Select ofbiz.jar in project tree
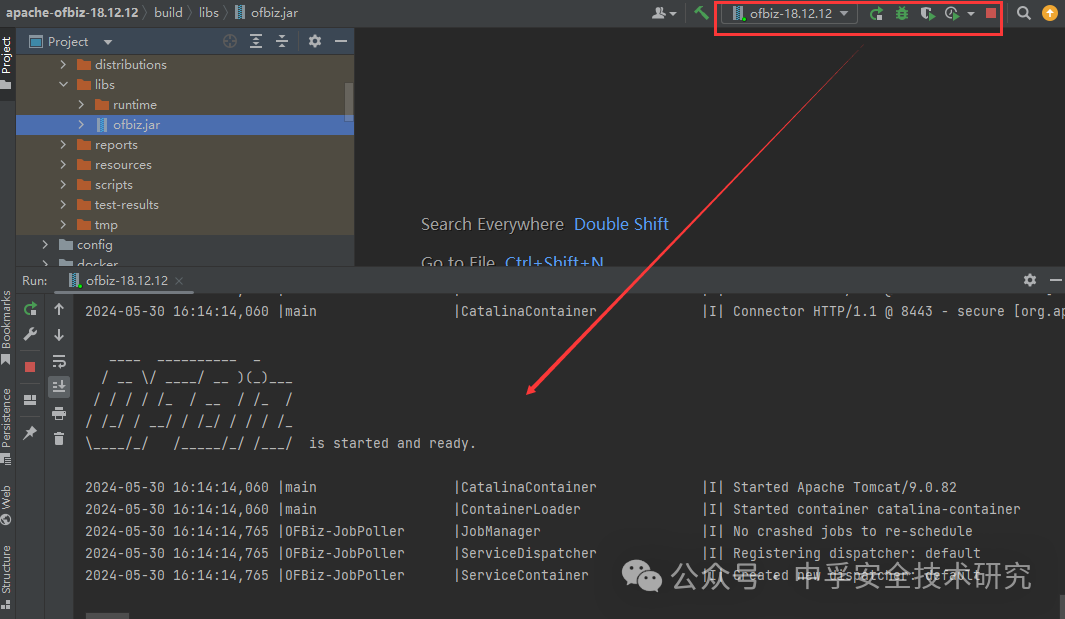 [185, 124]
